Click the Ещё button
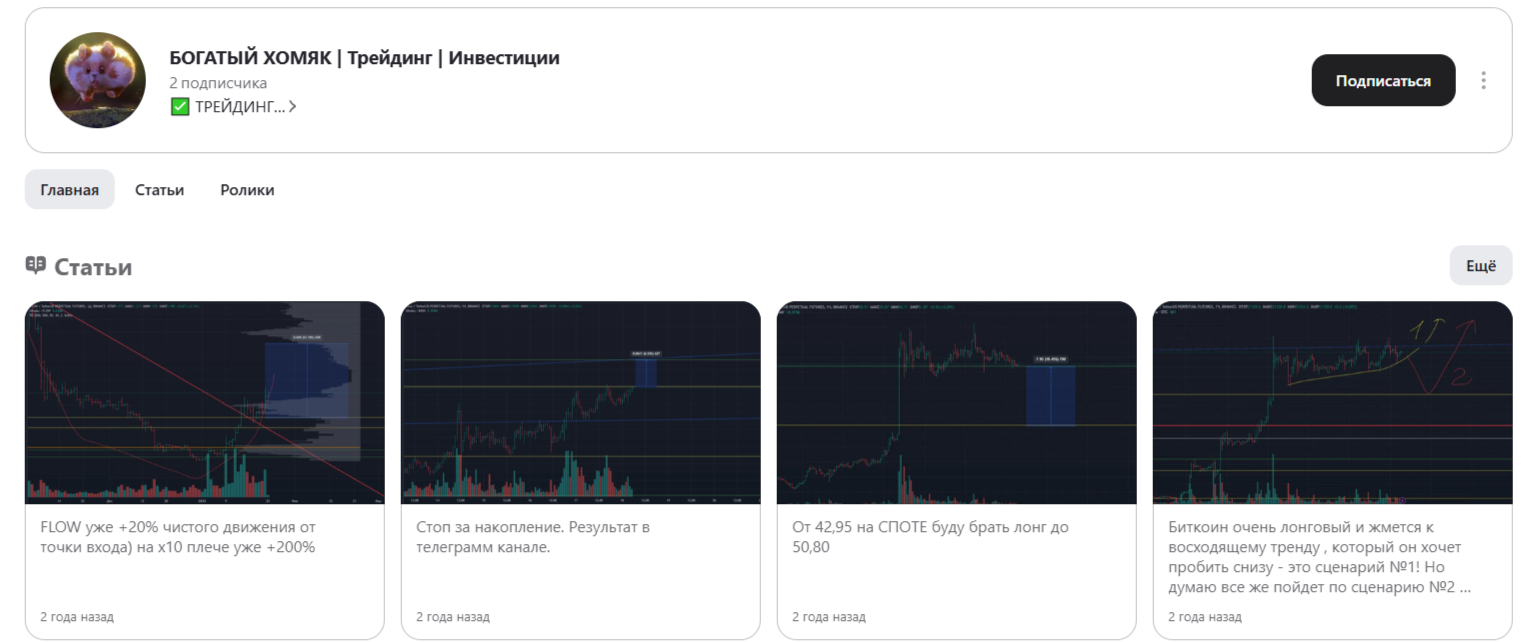1528x642 pixels. [x=1480, y=266]
